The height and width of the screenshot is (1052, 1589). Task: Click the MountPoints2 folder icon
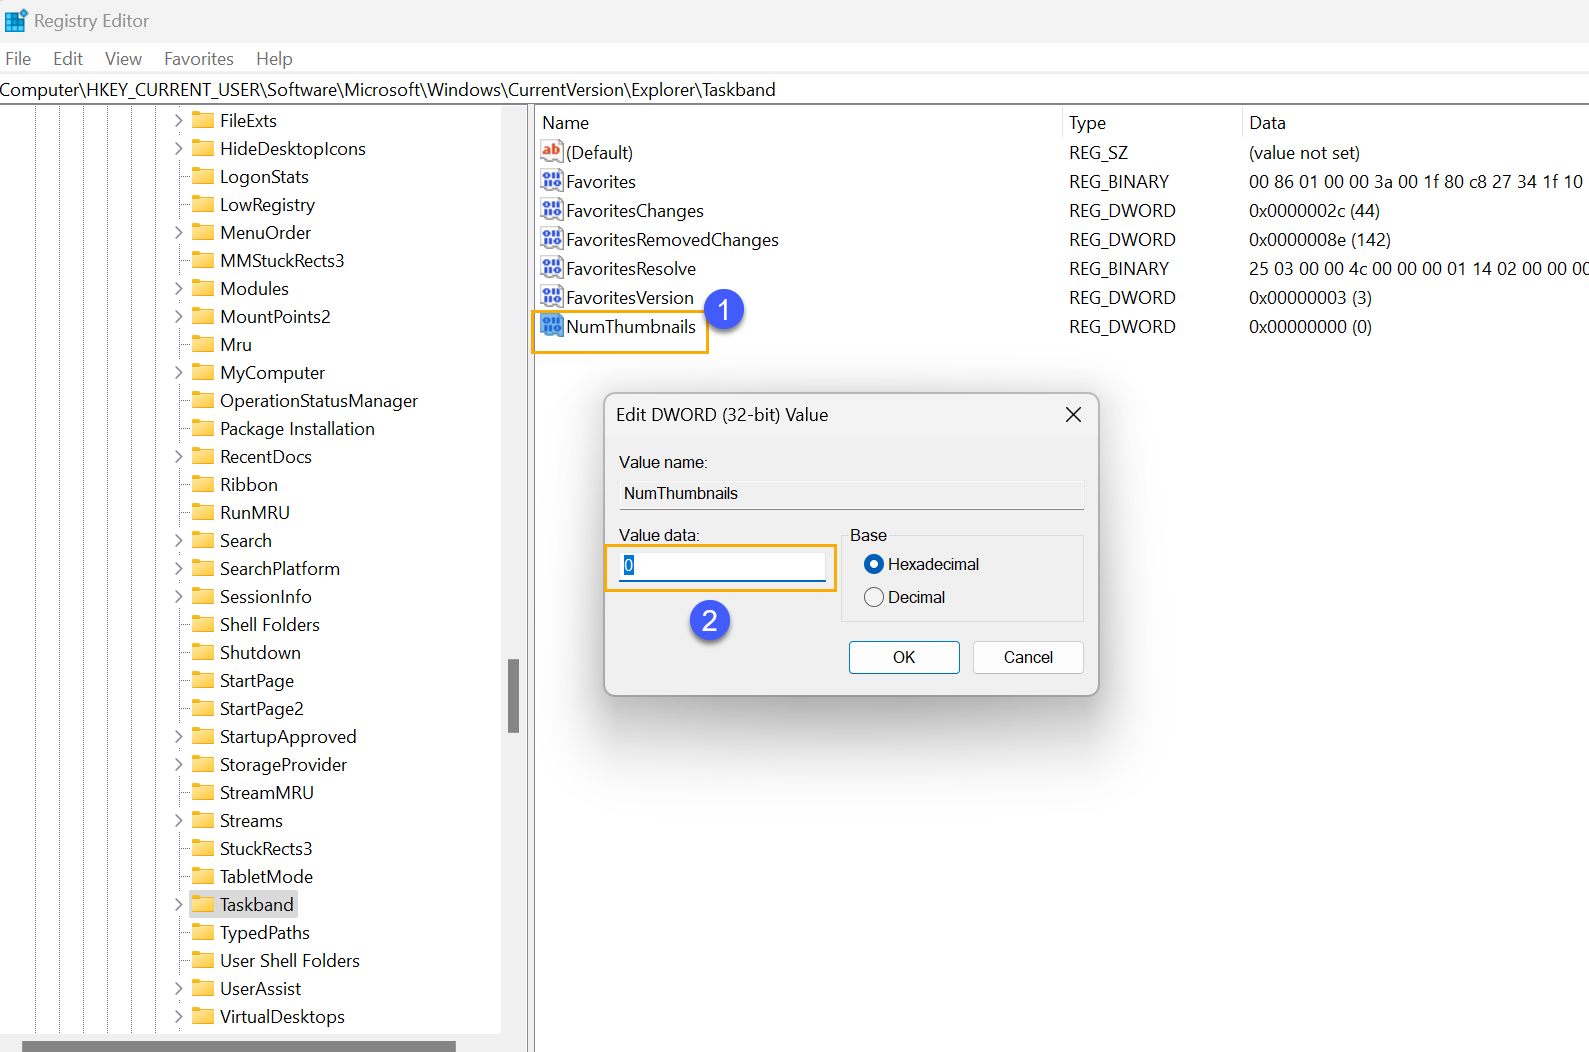(x=203, y=316)
